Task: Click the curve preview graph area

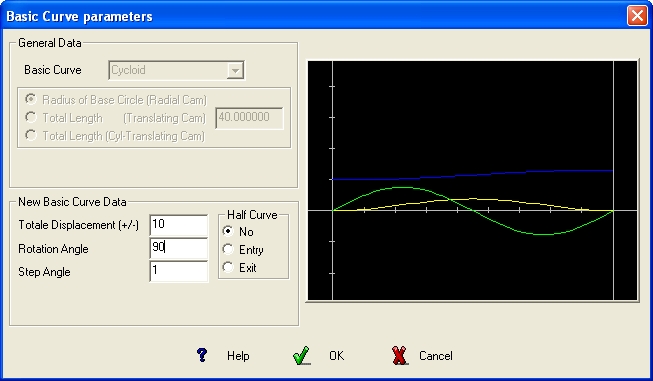Action: click(472, 180)
